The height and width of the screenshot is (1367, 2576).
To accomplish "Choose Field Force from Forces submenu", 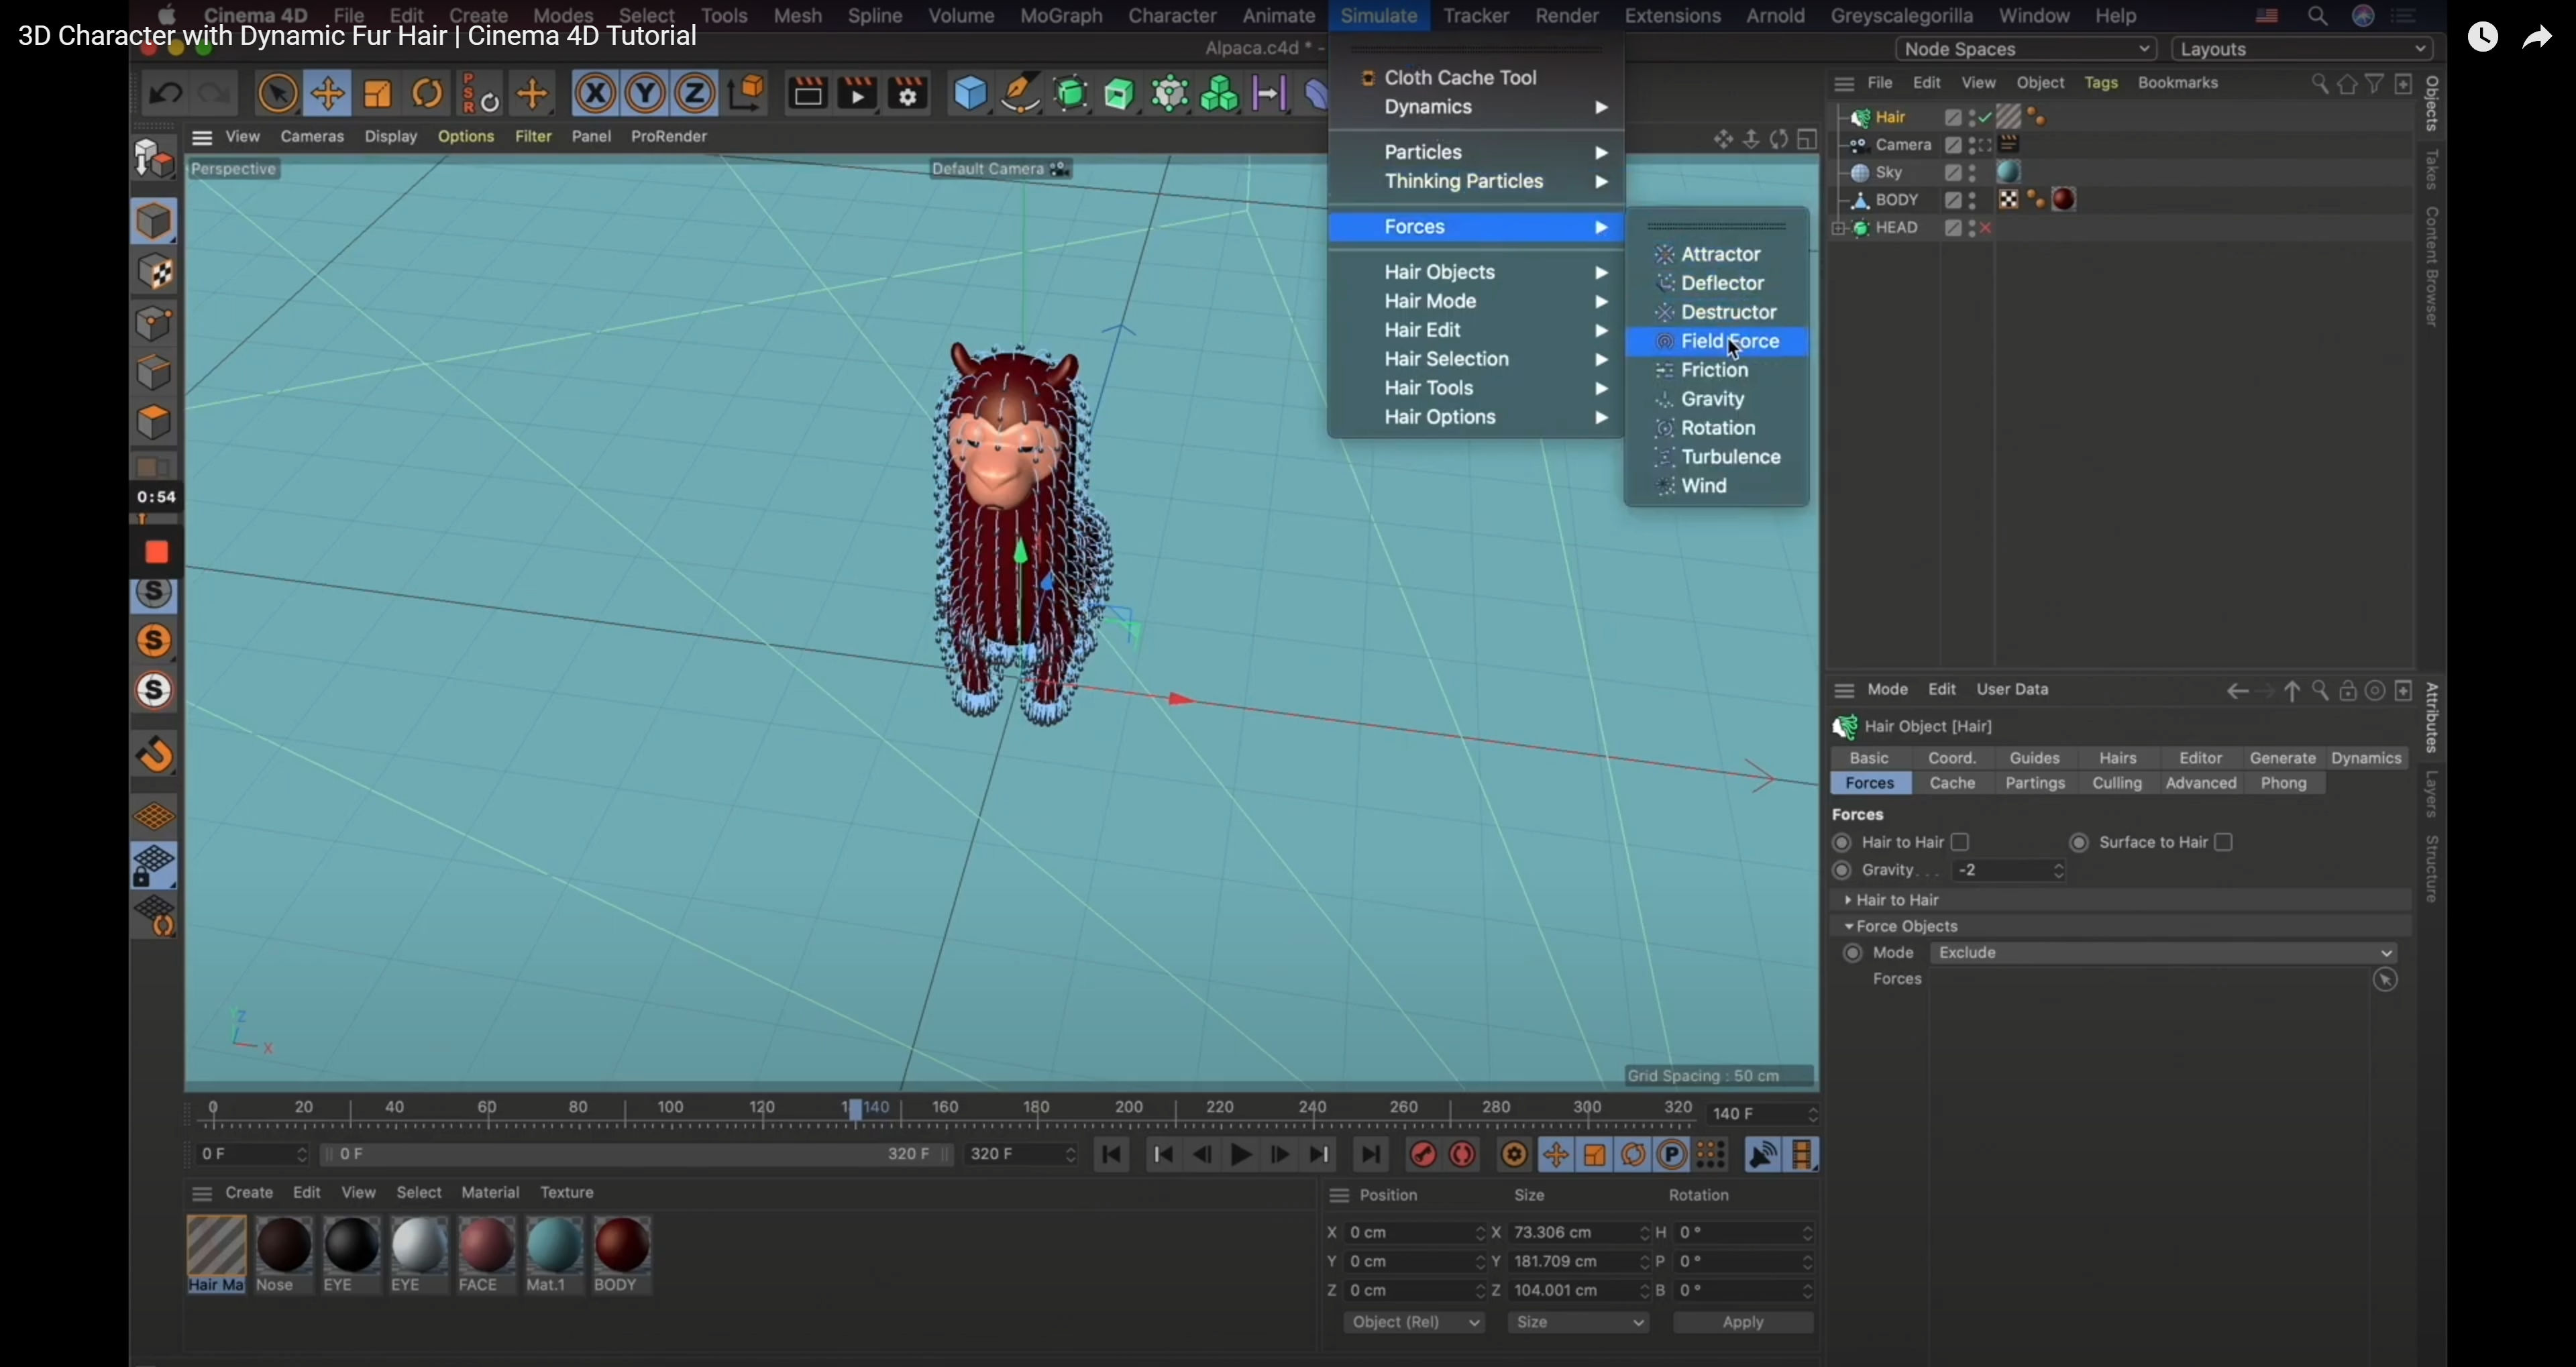I will (1717, 342).
